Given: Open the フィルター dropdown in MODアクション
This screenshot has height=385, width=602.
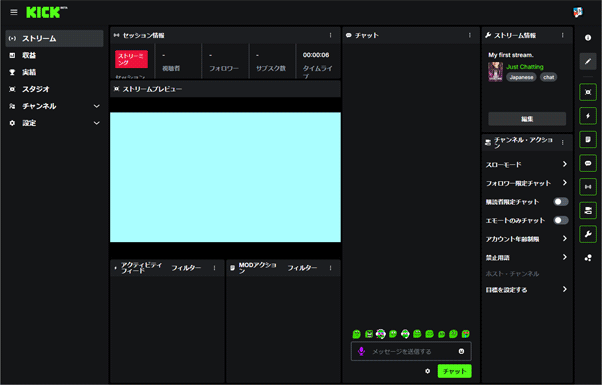Looking at the screenshot, I should pyautogui.click(x=302, y=268).
